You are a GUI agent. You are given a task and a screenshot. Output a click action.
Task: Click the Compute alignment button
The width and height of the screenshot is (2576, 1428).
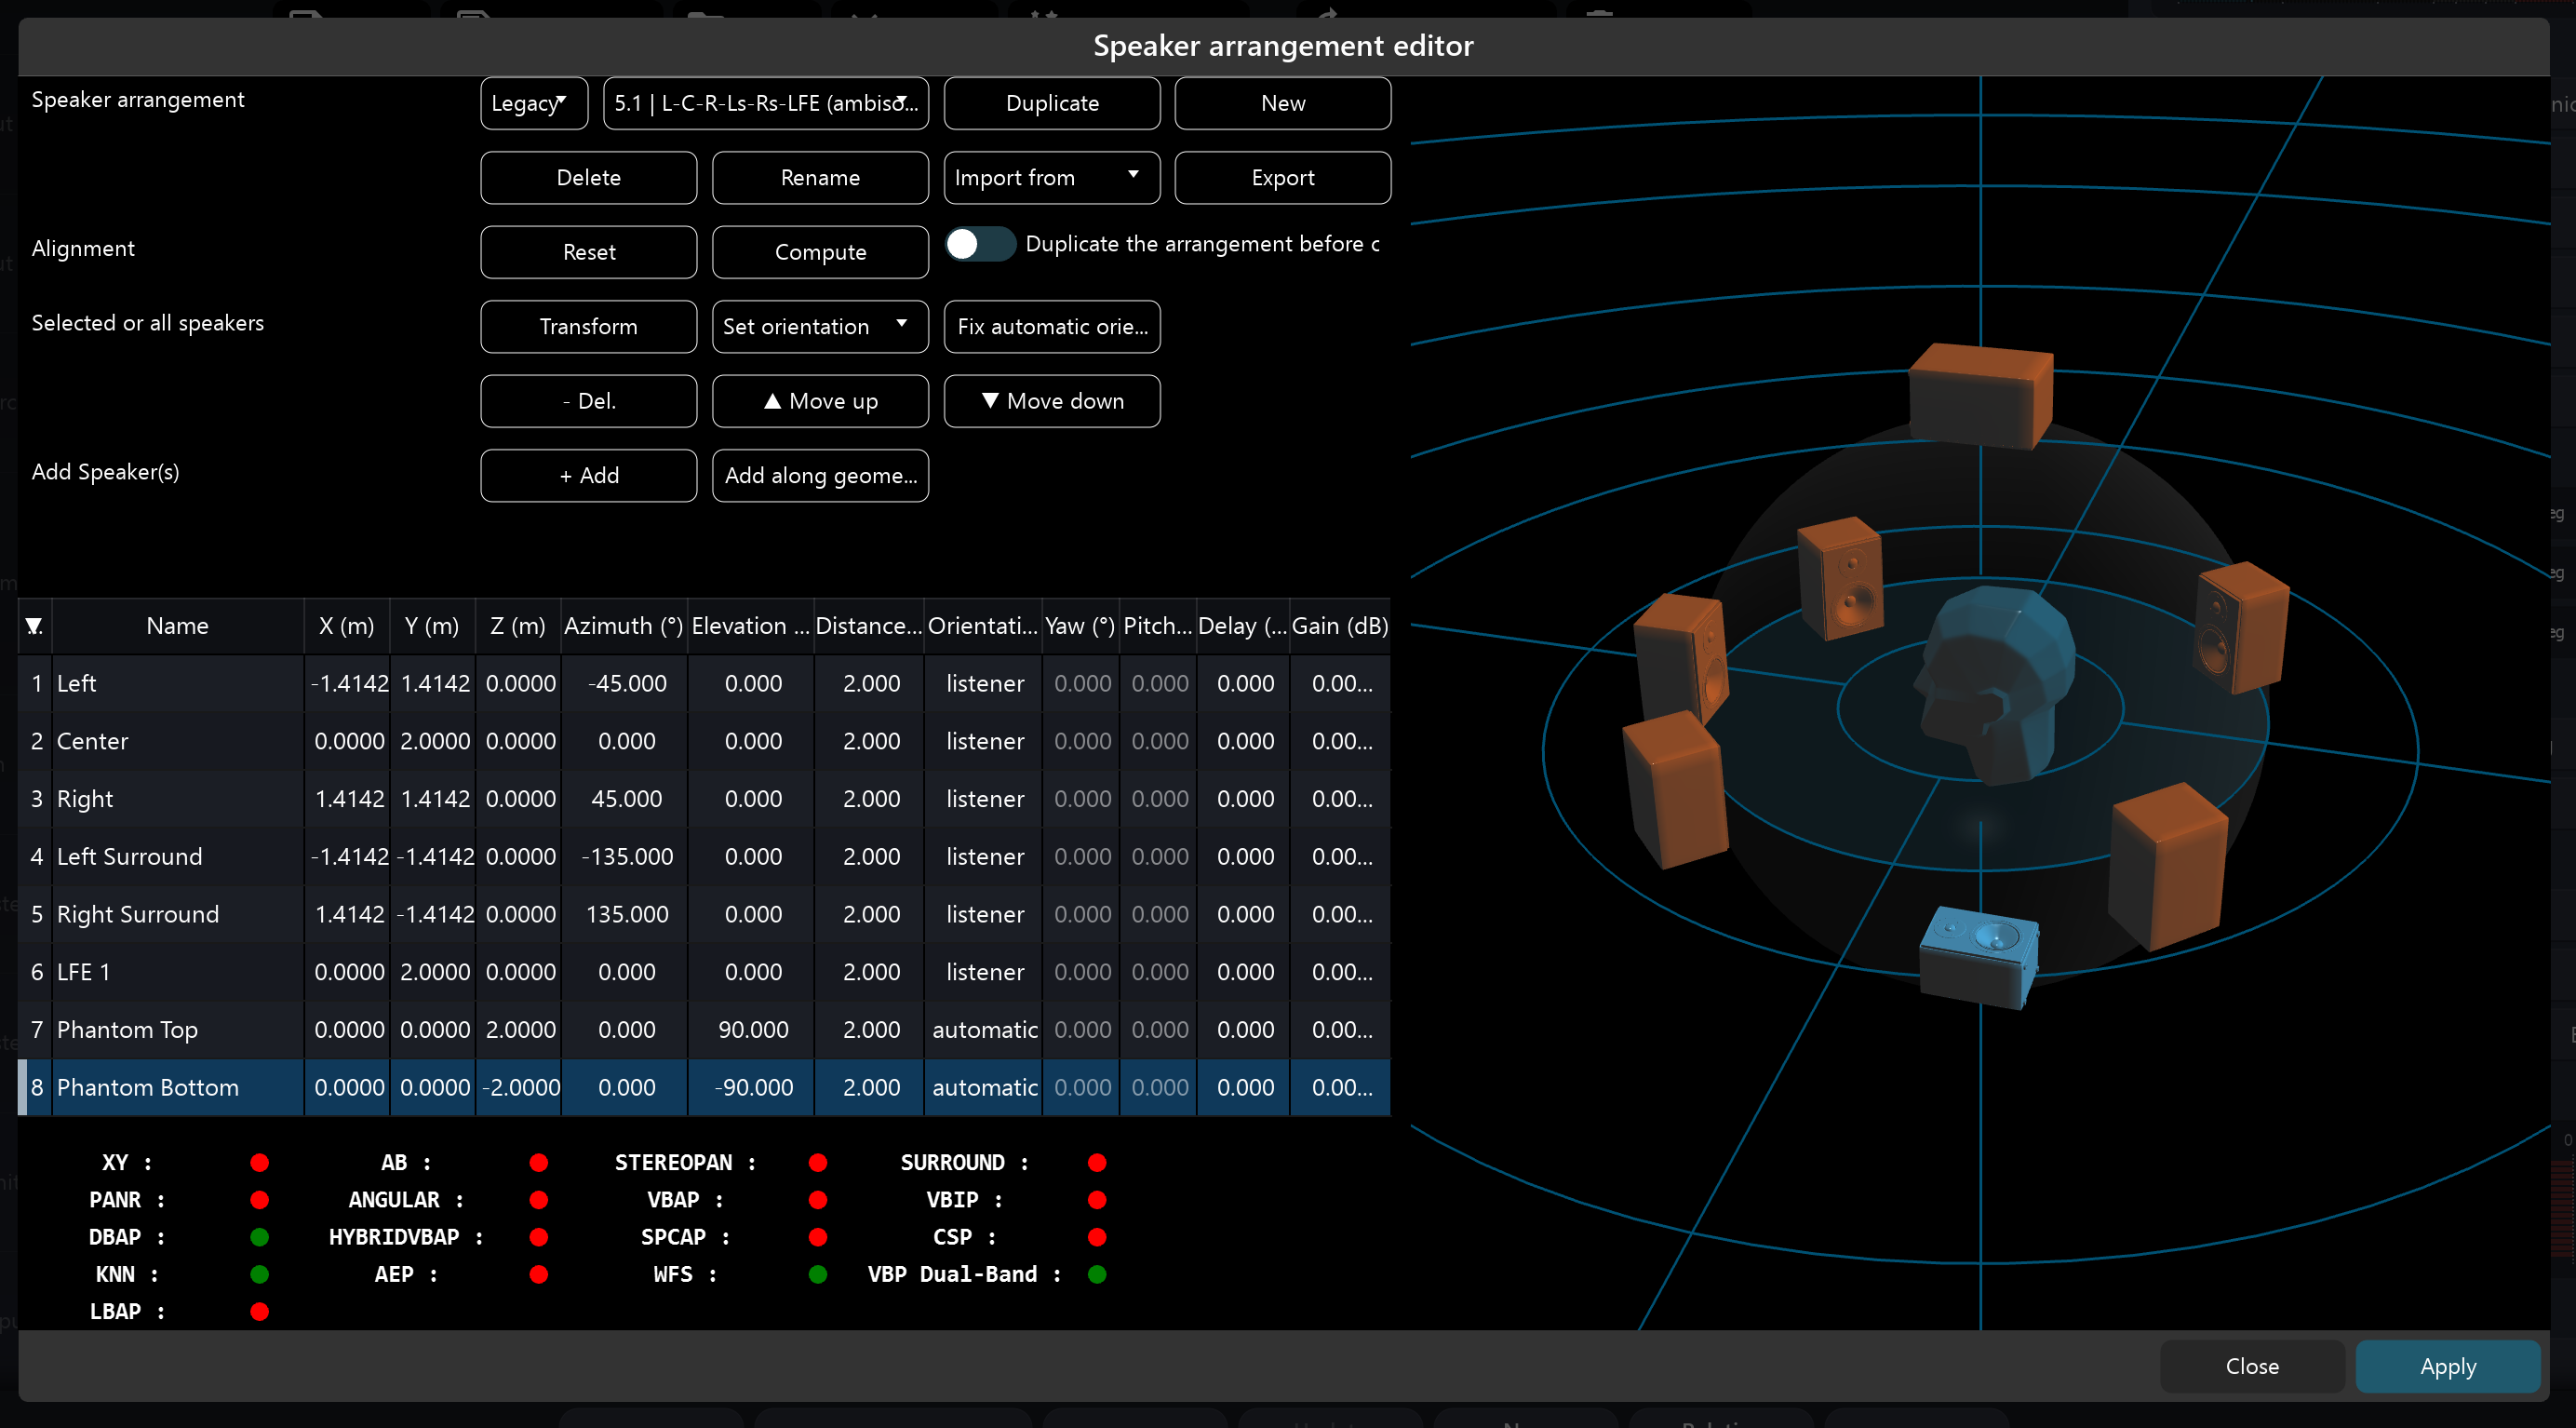point(819,252)
